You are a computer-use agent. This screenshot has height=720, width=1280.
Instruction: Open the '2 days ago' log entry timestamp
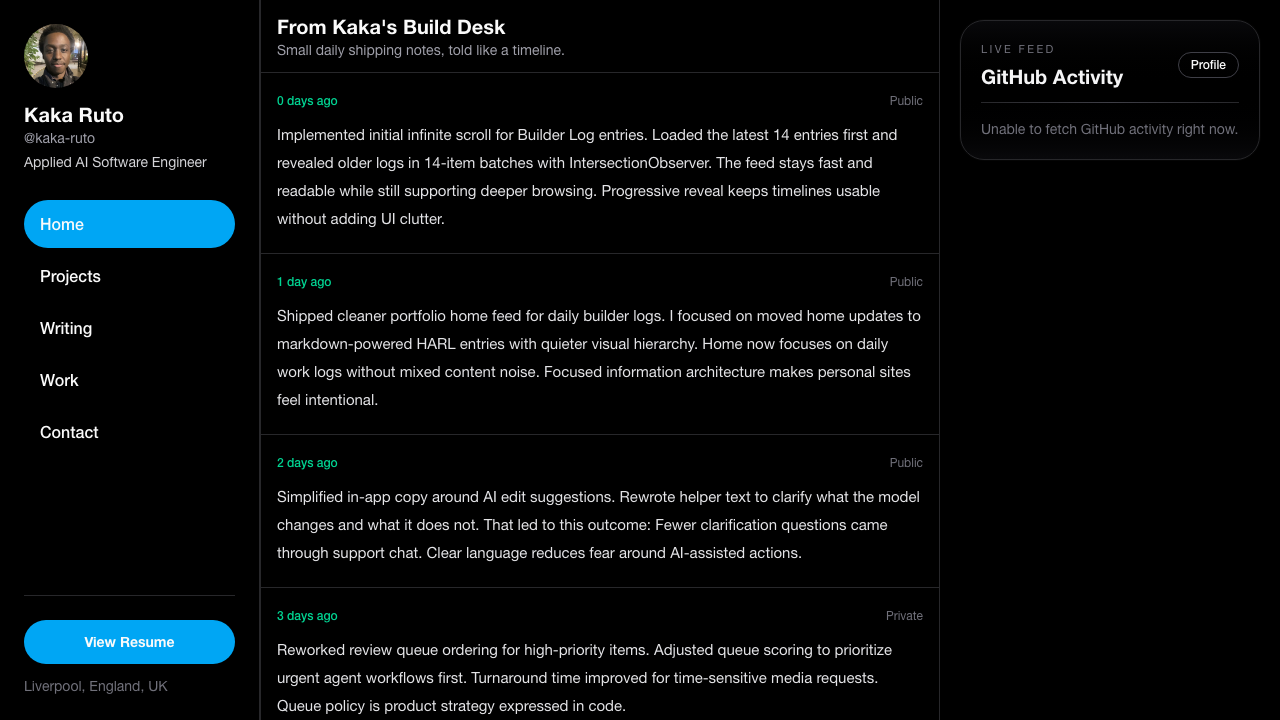307,463
